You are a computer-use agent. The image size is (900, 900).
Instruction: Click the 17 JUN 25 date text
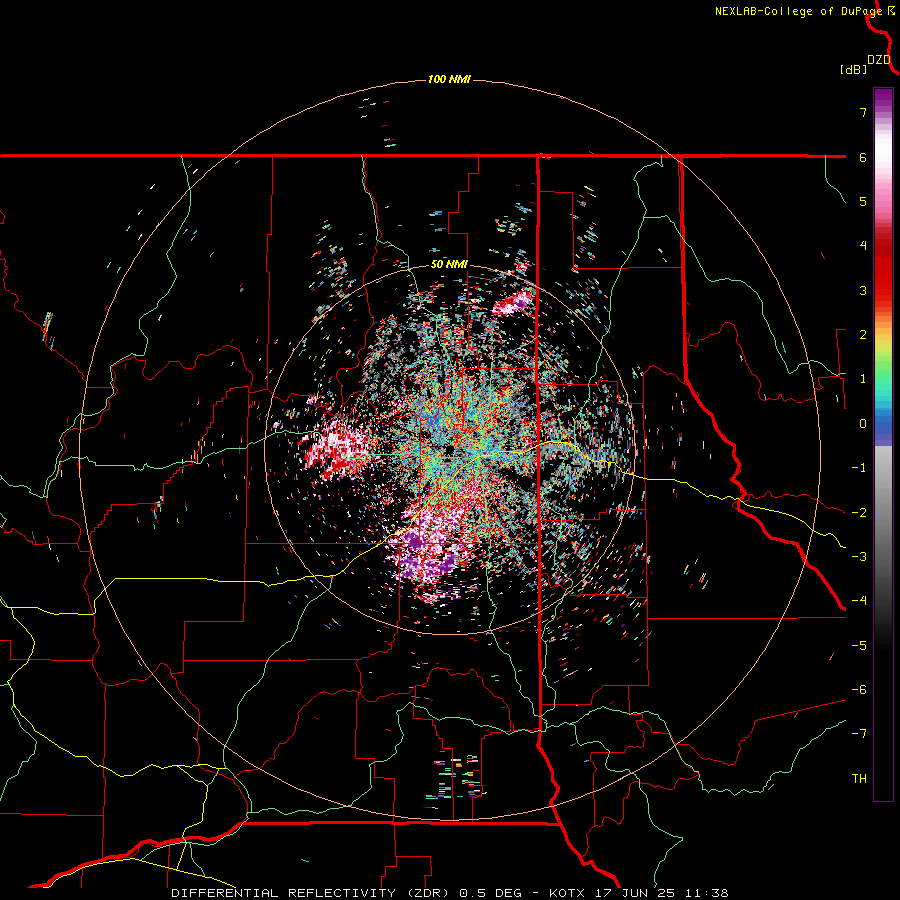633,893
